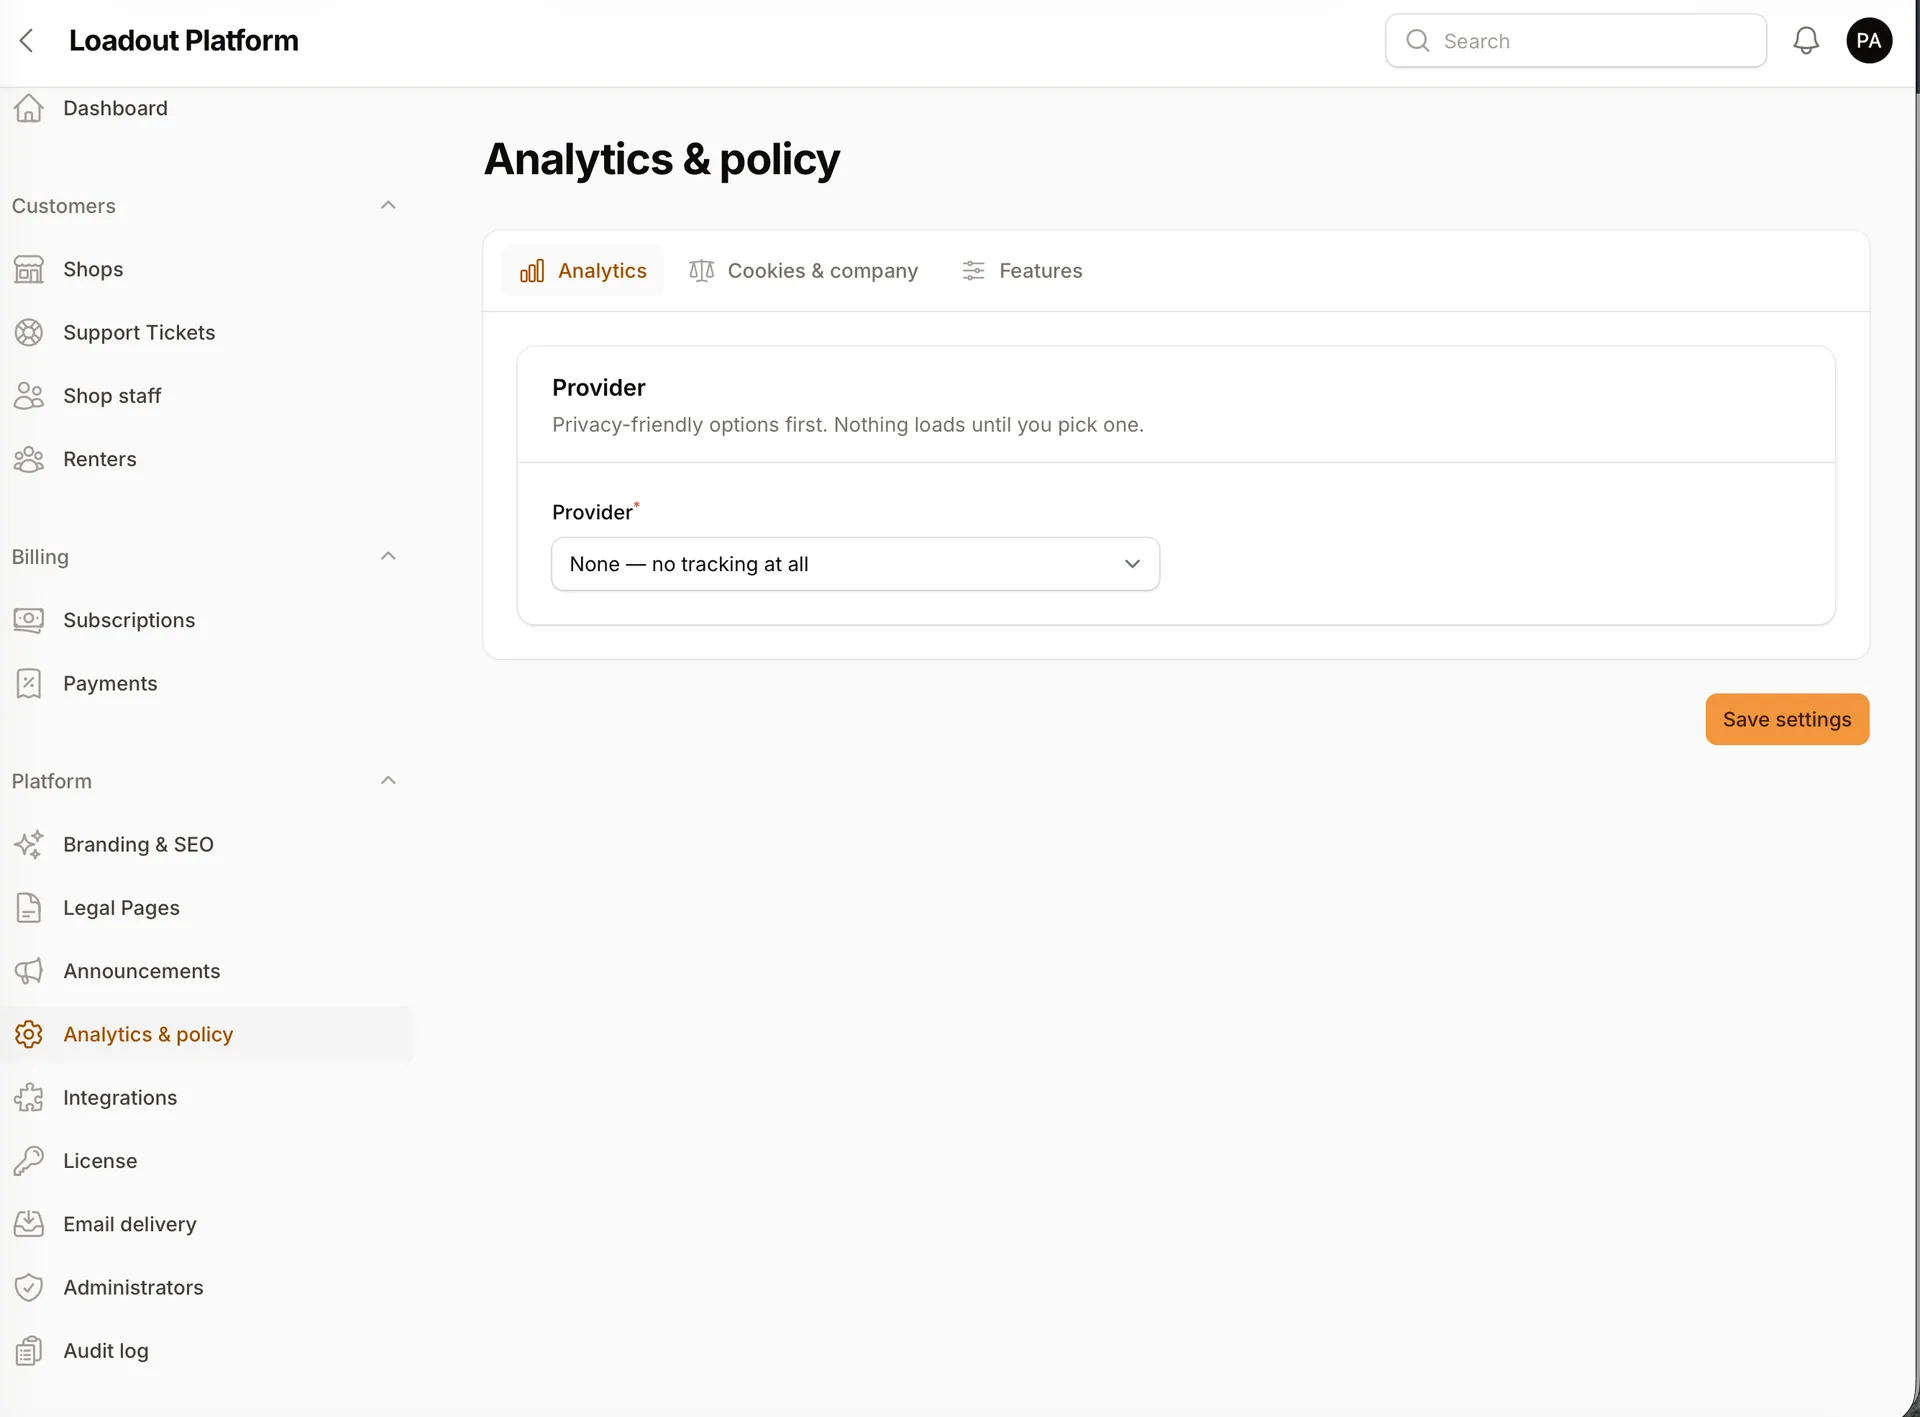Click the Branding & SEO sparkles icon
The width and height of the screenshot is (1920, 1417).
(x=29, y=844)
